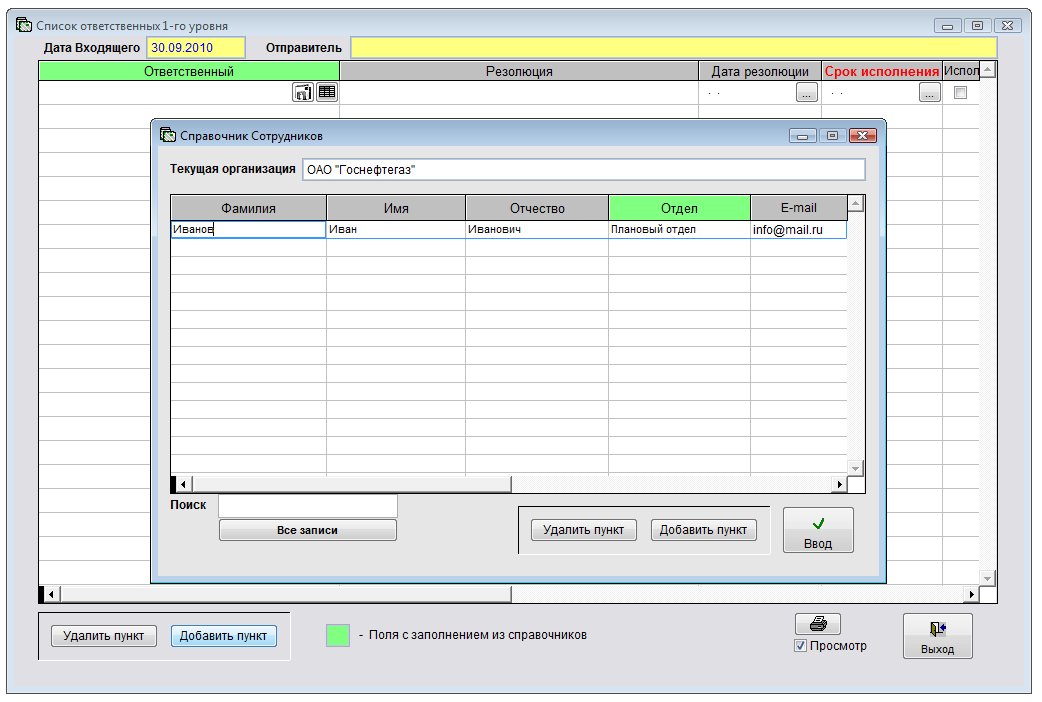Click the employee directory icon in Ответственный cell
The height and width of the screenshot is (702, 1042).
pos(303,92)
